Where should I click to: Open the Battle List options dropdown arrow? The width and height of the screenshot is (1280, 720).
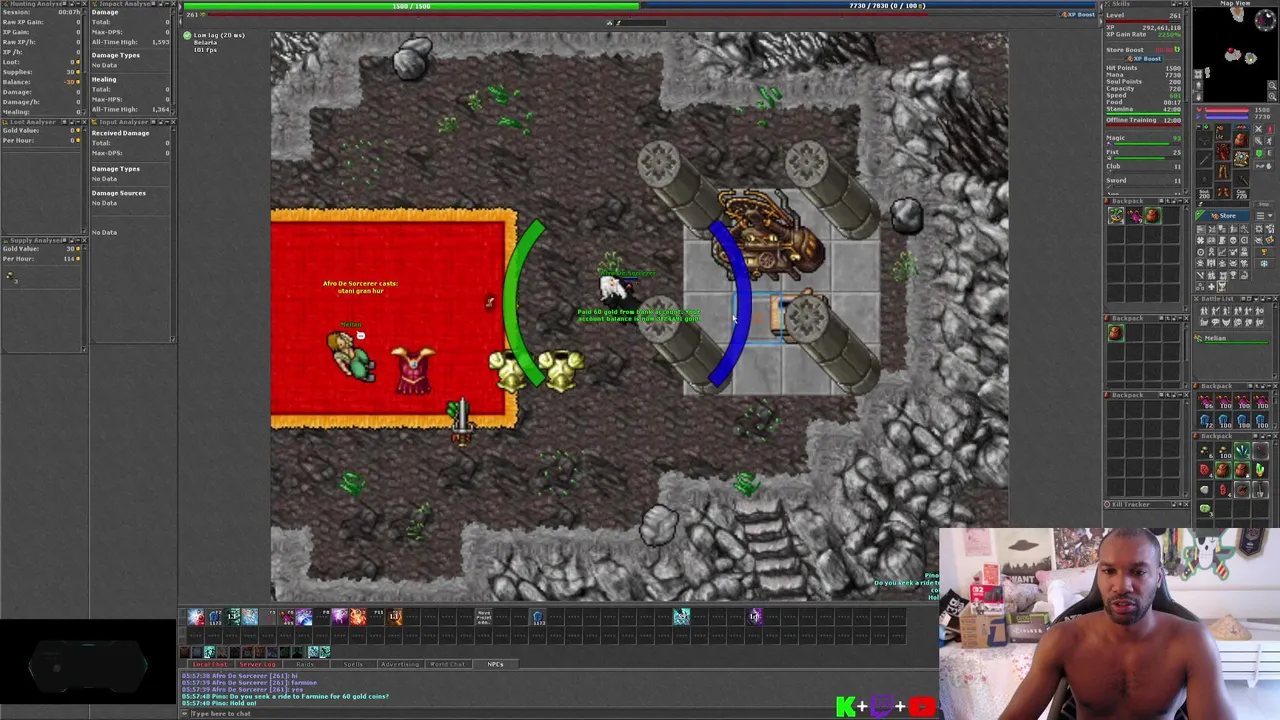coord(1256,299)
